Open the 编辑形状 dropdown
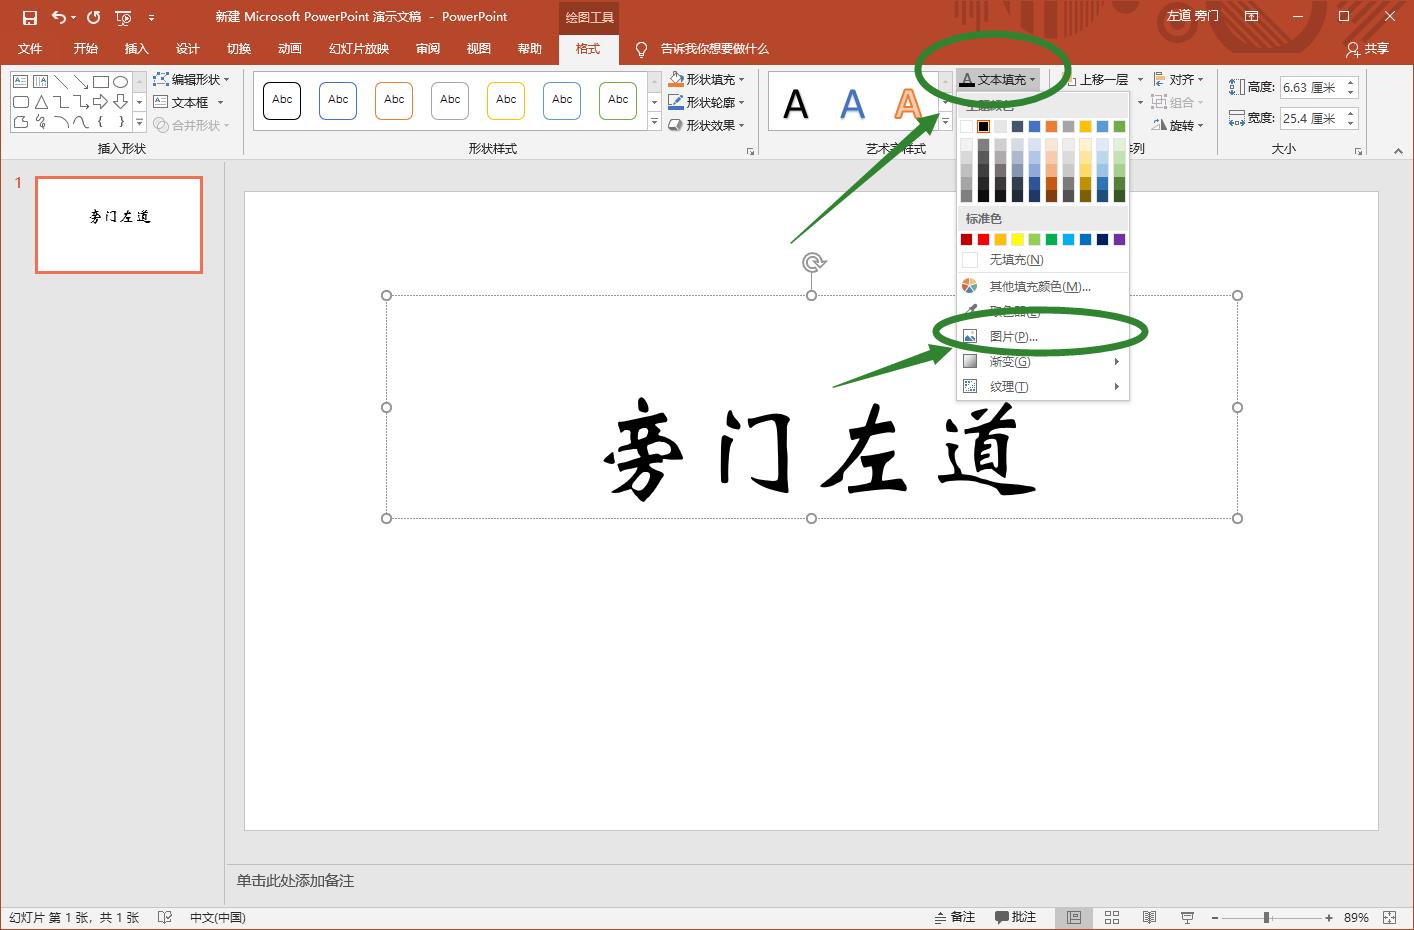The height and width of the screenshot is (930, 1414). 192,79
